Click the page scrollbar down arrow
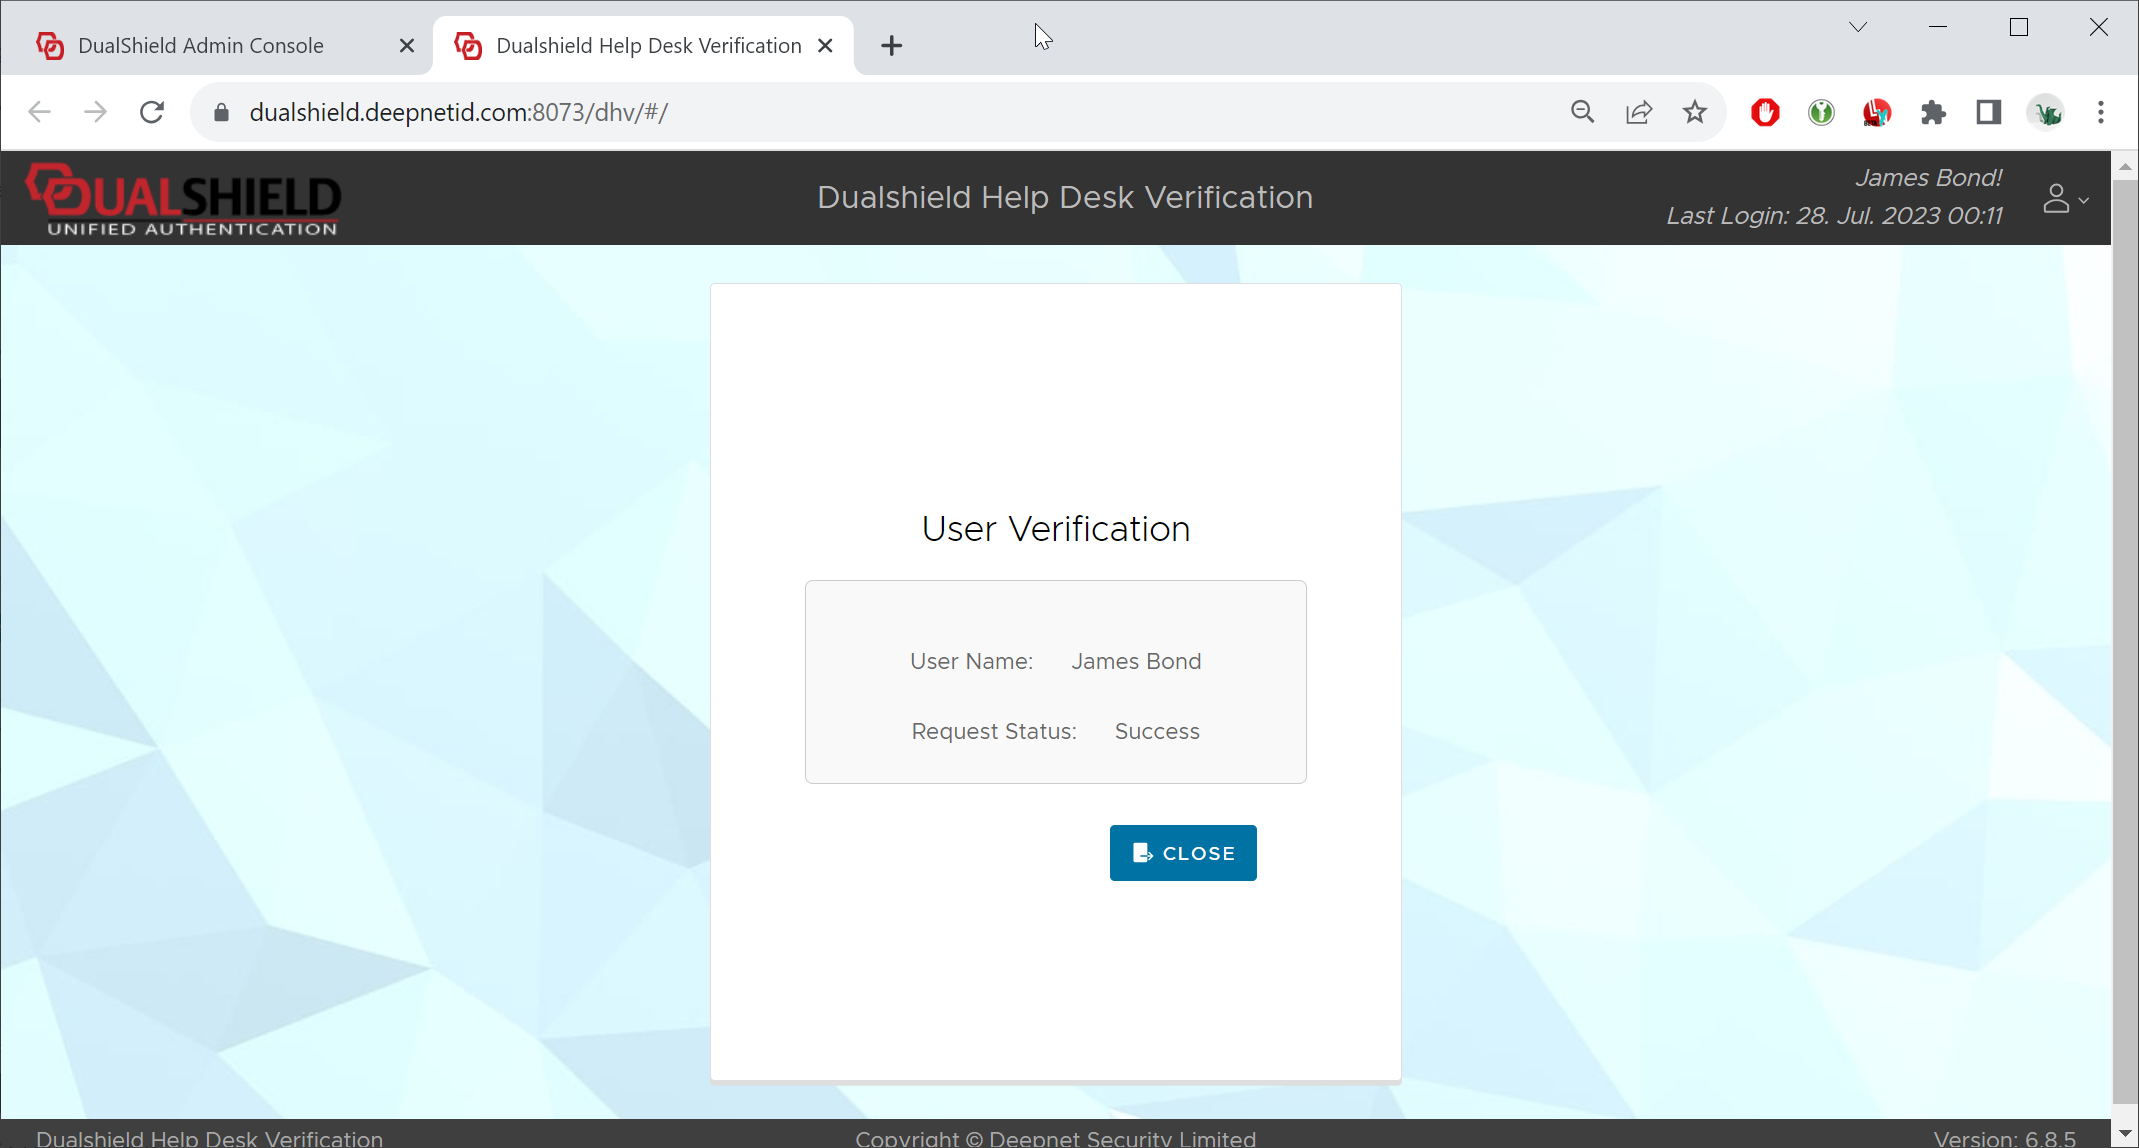 pyautogui.click(x=2125, y=1133)
